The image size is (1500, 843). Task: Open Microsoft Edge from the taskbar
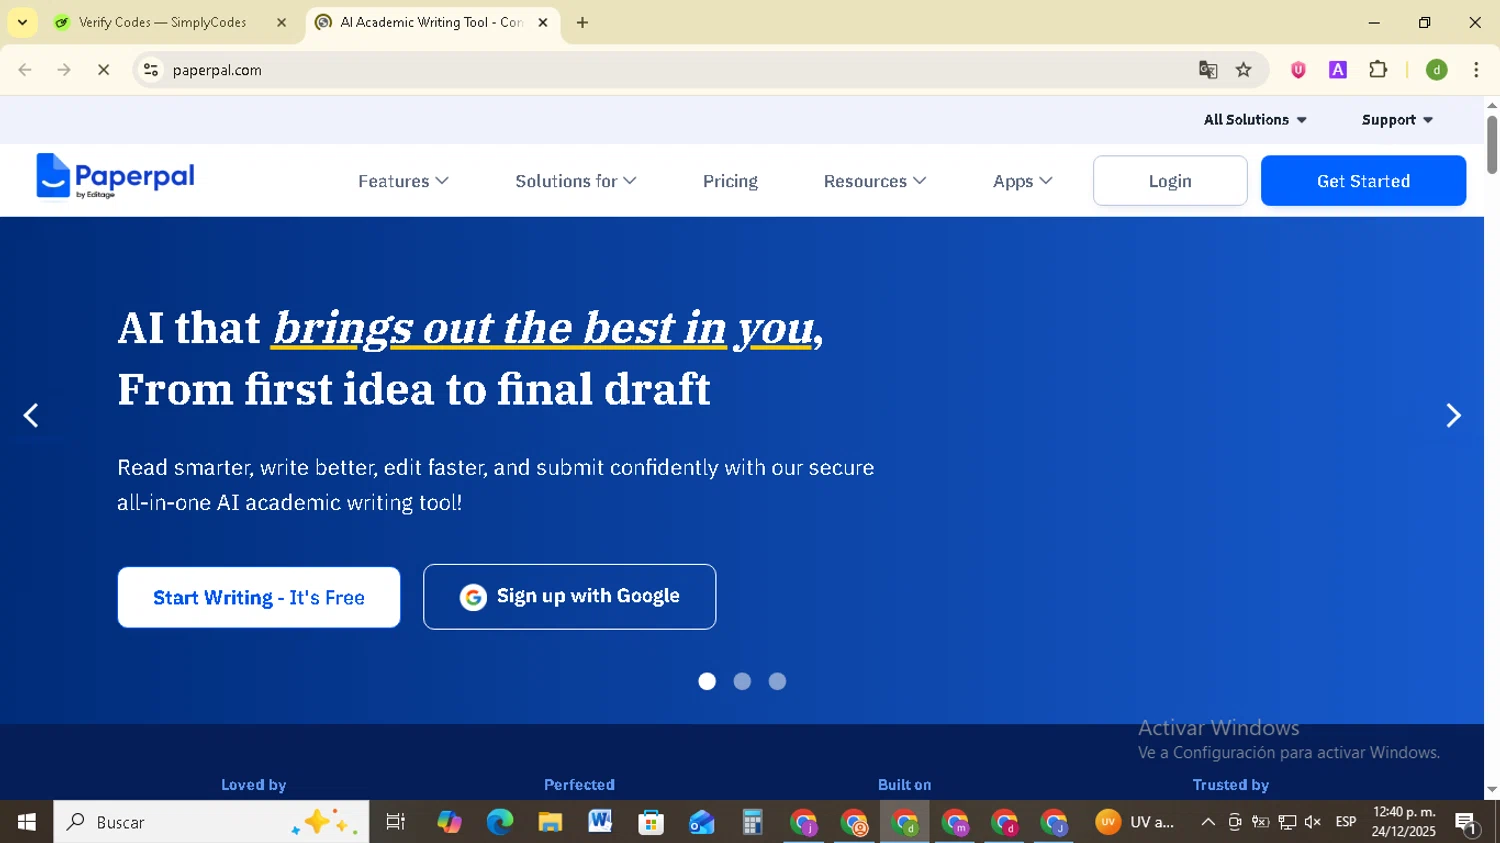pos(499,822)
